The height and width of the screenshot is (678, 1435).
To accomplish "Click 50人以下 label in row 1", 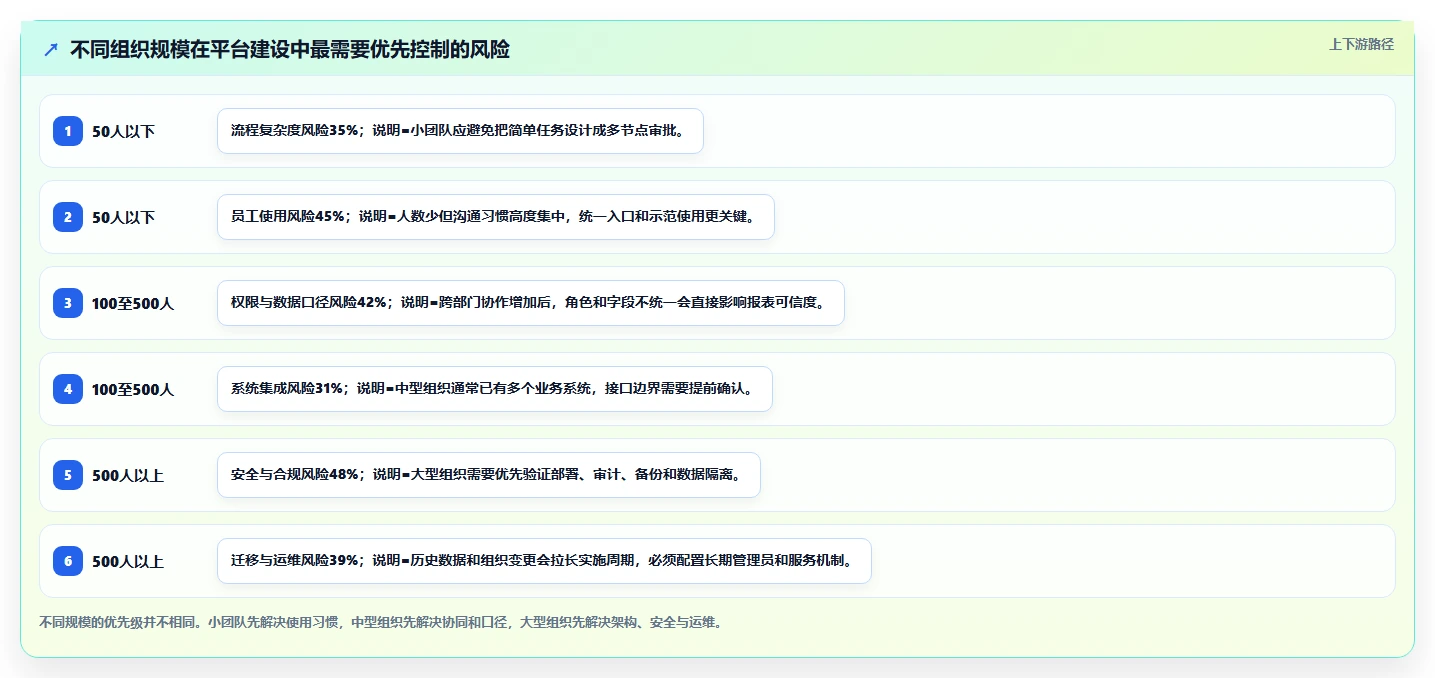I will (x=123, y=131).
